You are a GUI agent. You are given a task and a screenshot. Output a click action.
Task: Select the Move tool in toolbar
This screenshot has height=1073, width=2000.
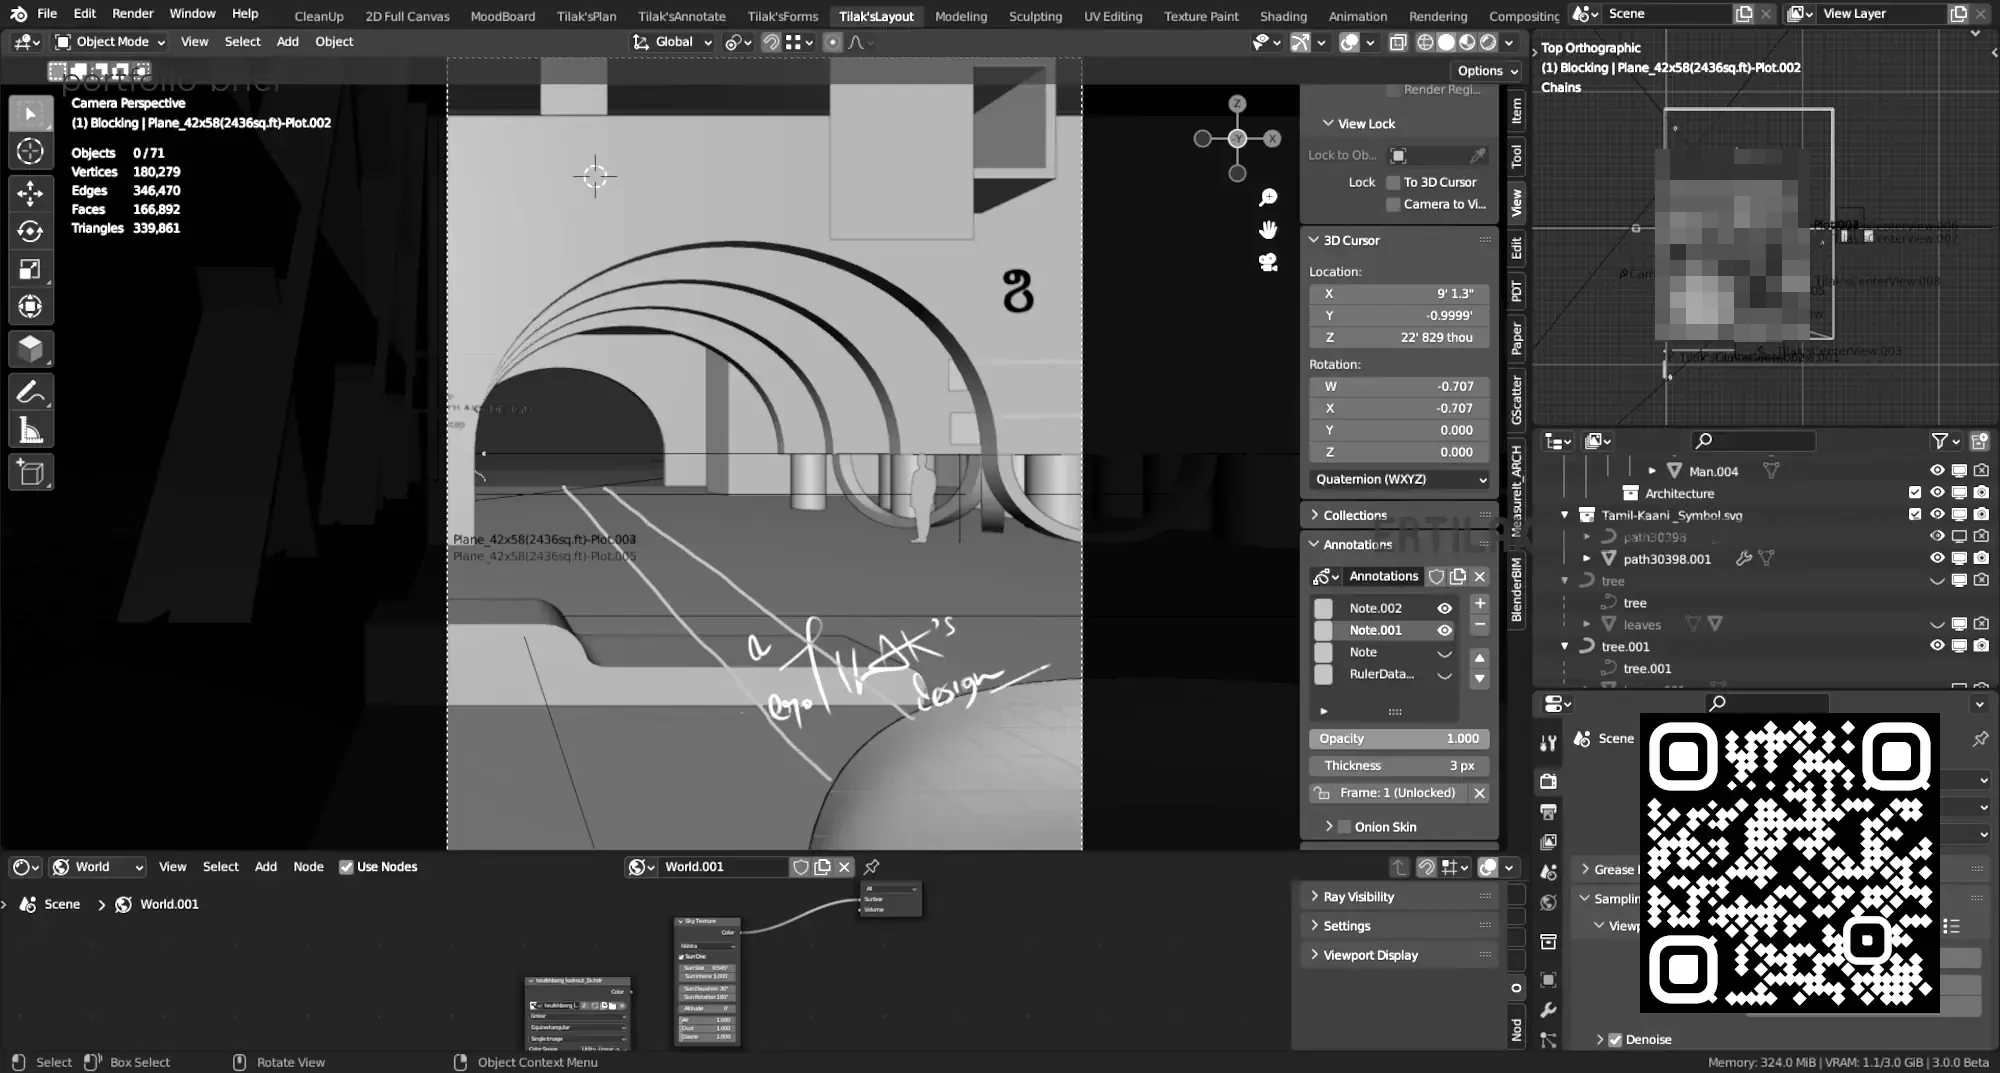pyautogui.click(x=30, y=193)
